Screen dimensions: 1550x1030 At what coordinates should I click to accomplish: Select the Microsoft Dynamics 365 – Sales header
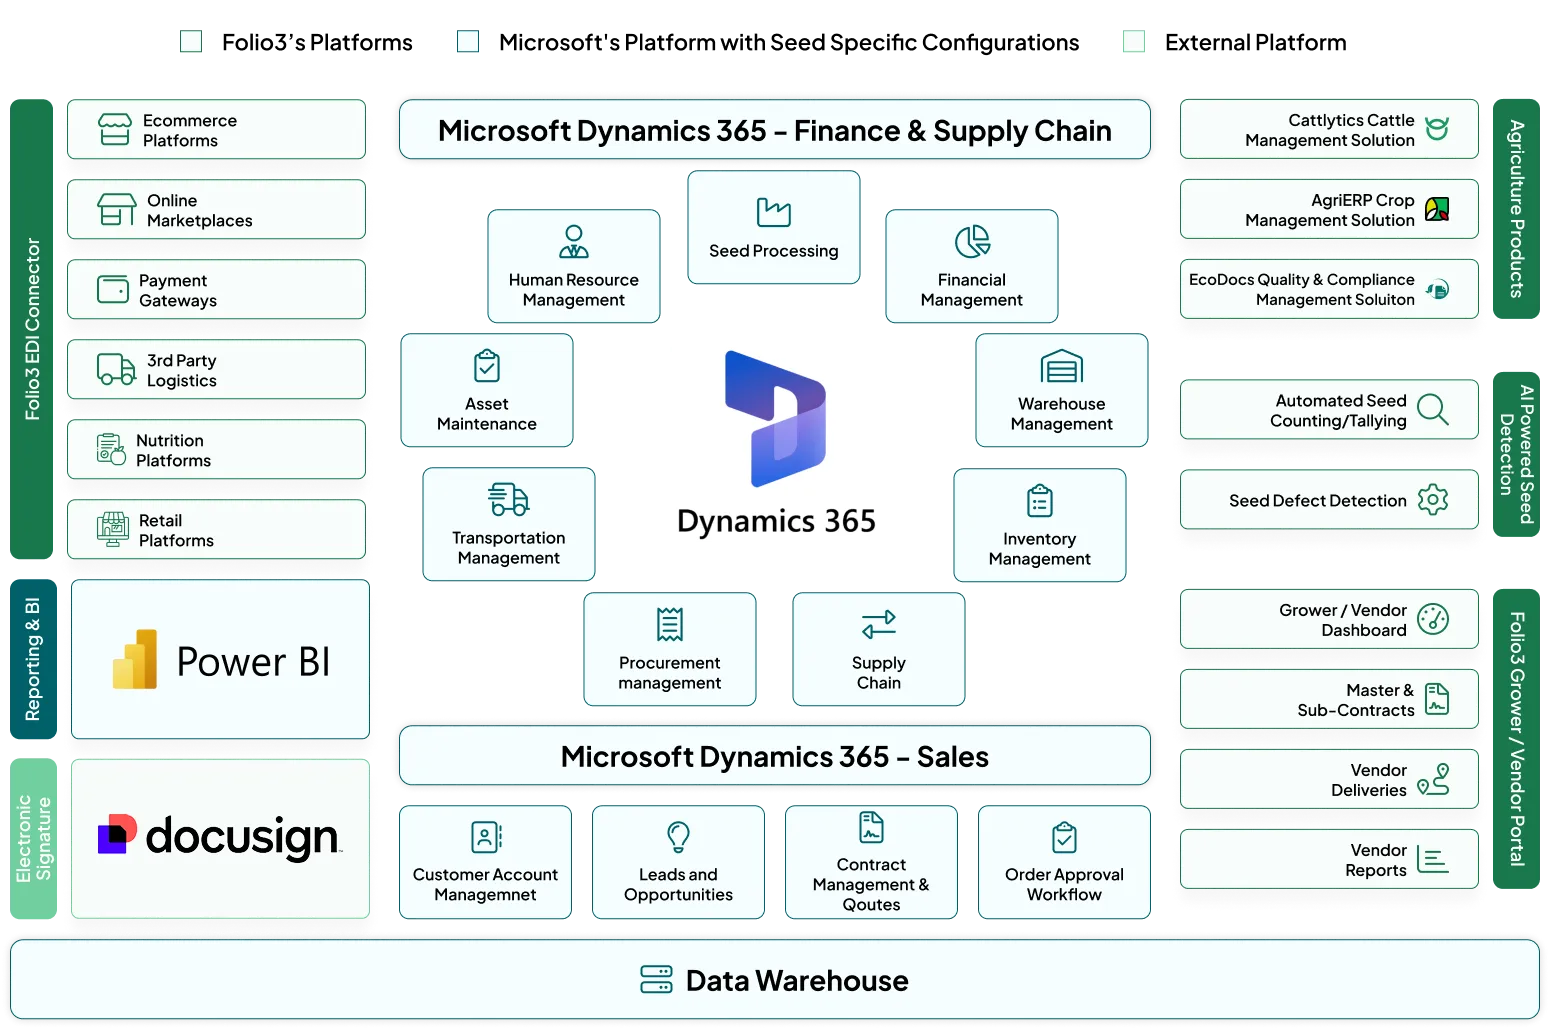coord(774,757)
